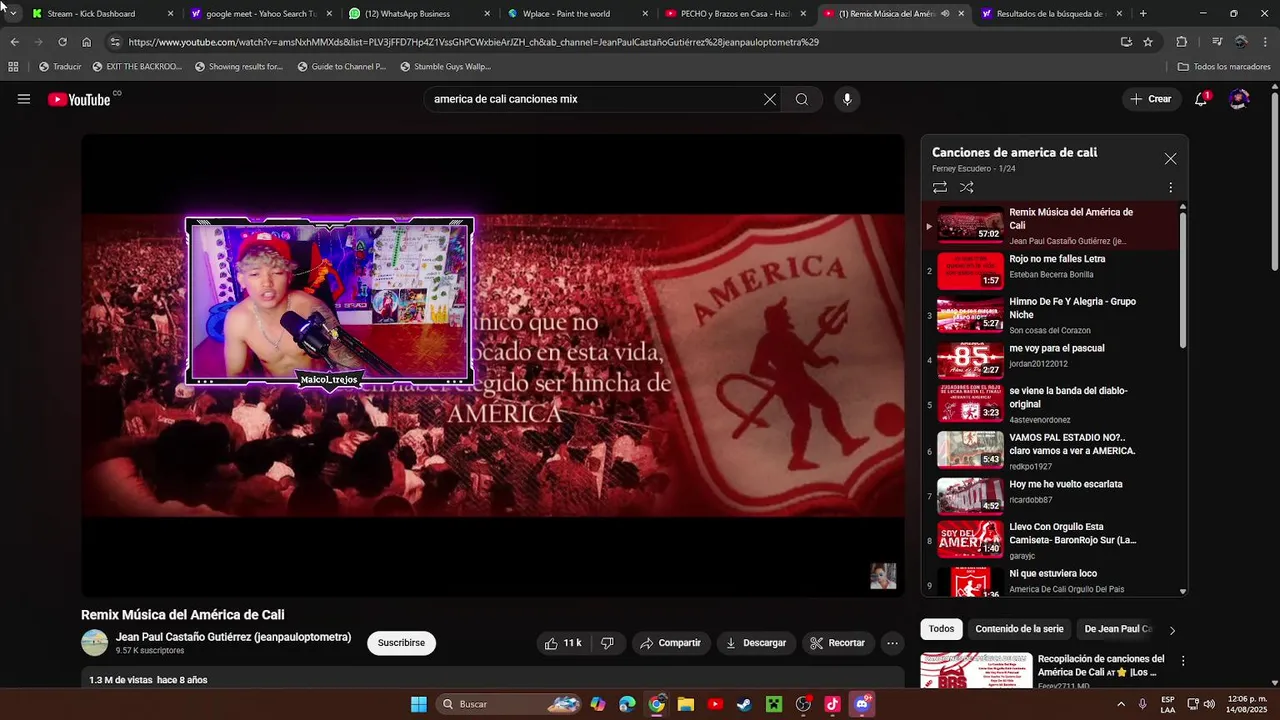Open media controls icon in toolbar
Image resolution: width=1280 pixels, height=720 pixels.
[1217, 42]
